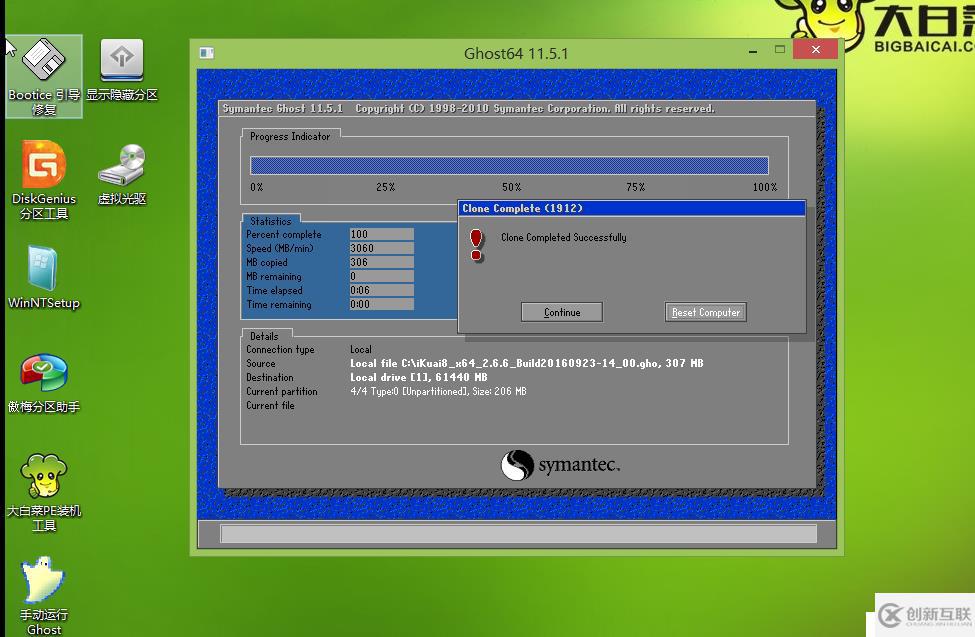Launch the 大白菜PE装机工具 icon
This screenshot has width=975, height=637.
pos(44,493)
